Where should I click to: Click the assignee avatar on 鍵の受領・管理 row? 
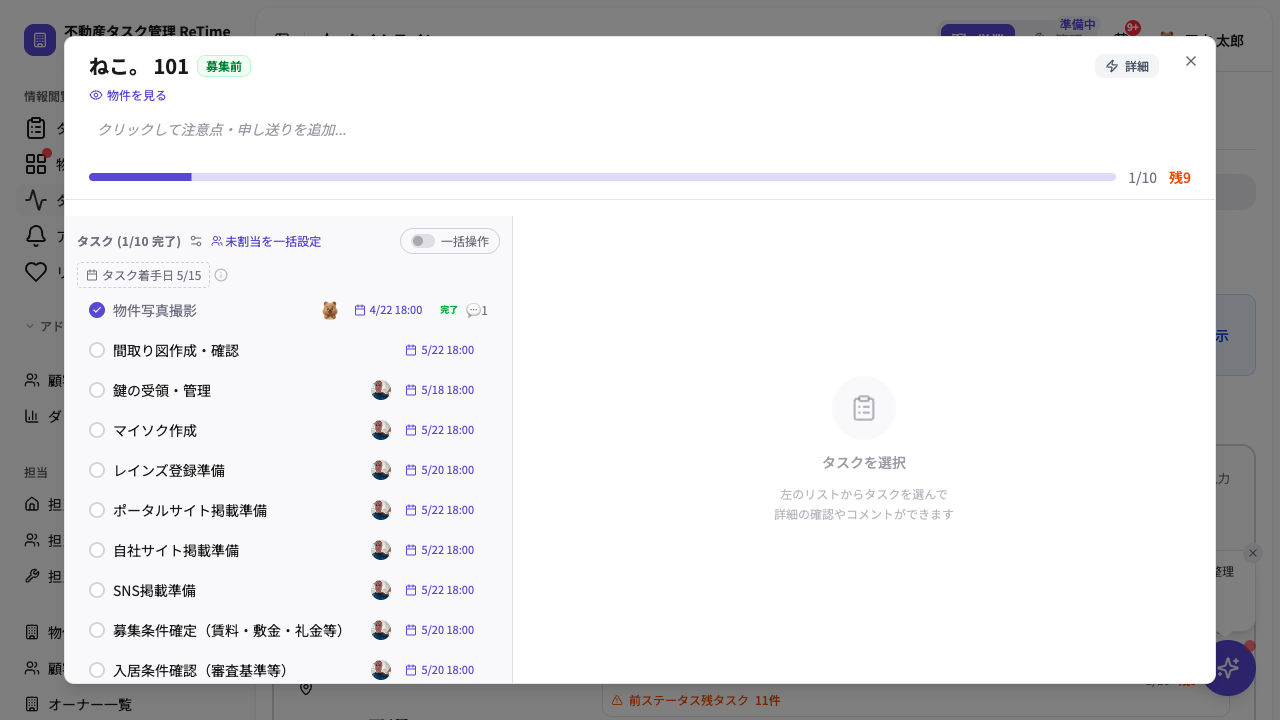(x=381, y=390)
